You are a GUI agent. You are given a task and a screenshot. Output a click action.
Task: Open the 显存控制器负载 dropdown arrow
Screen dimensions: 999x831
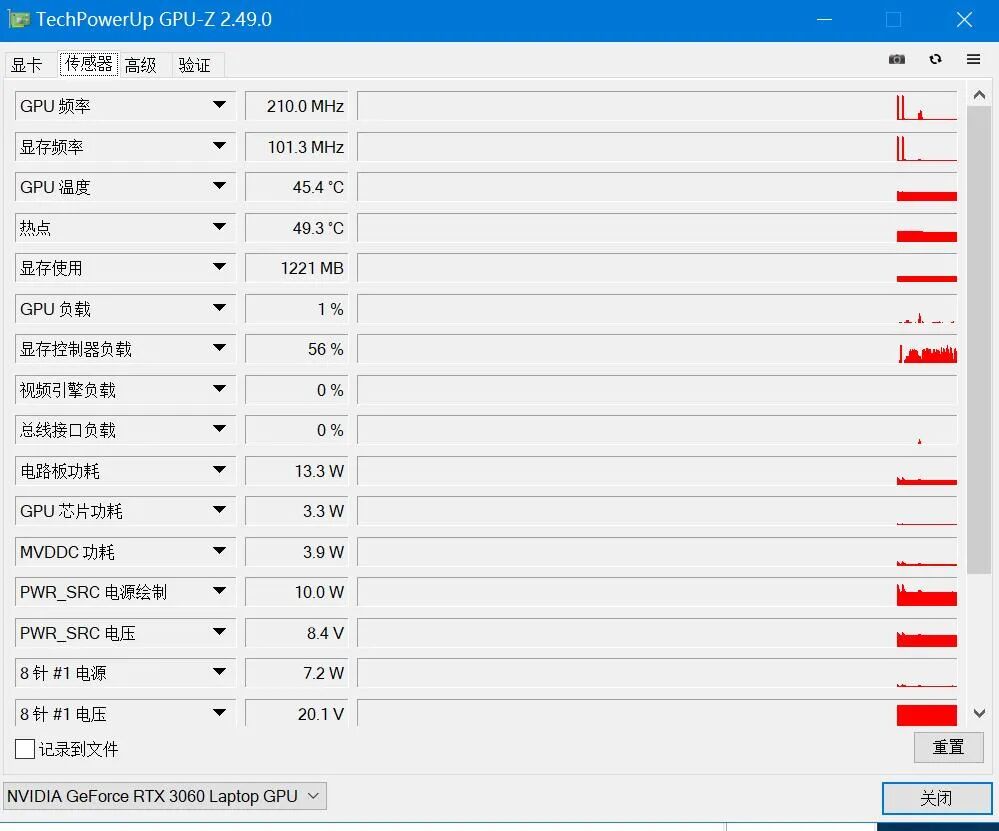pyautogui.click(x=219, y=348)
